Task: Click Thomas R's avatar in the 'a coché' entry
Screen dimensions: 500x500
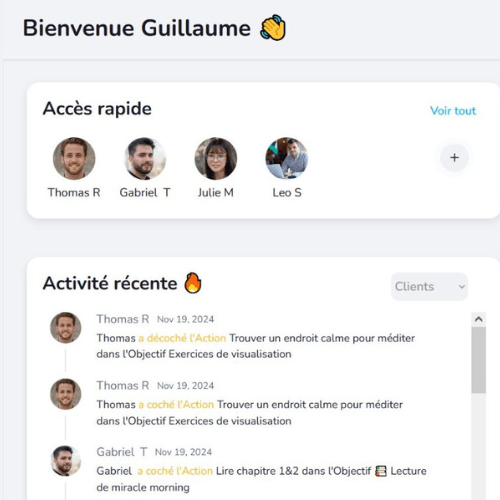Action: (x=65, y=394)
